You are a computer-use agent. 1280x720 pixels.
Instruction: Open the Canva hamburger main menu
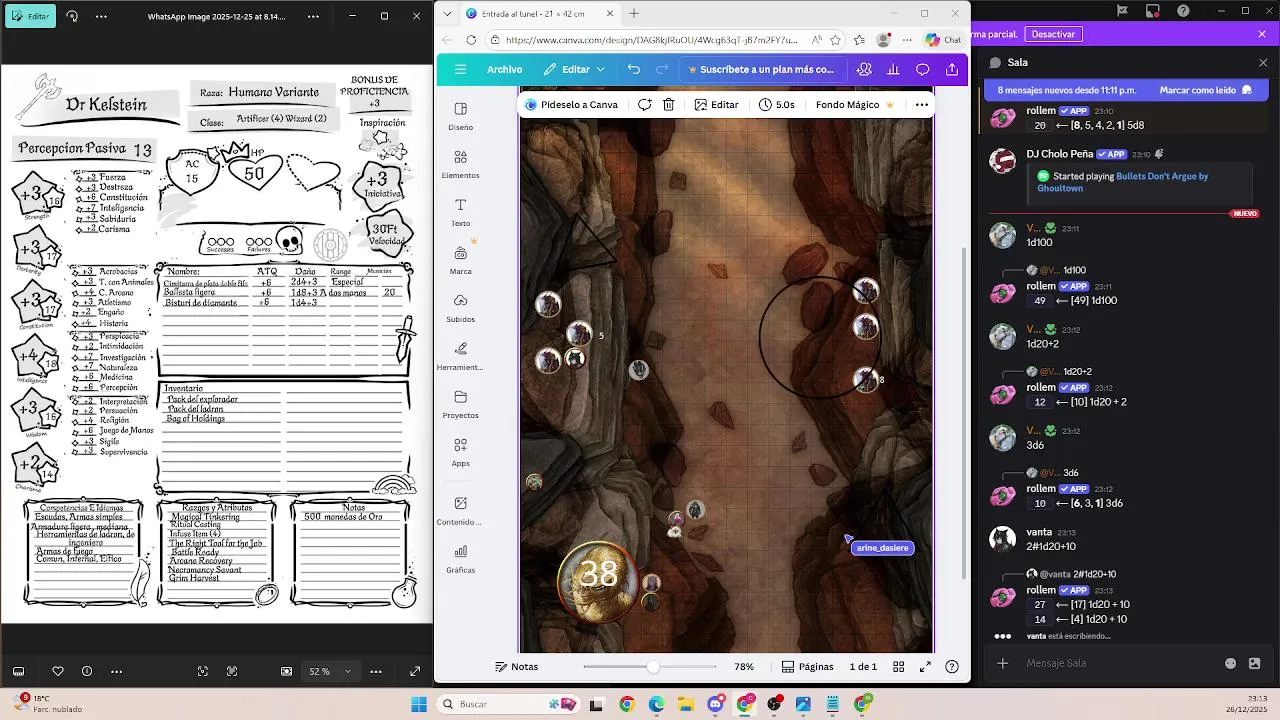[x=460, y=69]
